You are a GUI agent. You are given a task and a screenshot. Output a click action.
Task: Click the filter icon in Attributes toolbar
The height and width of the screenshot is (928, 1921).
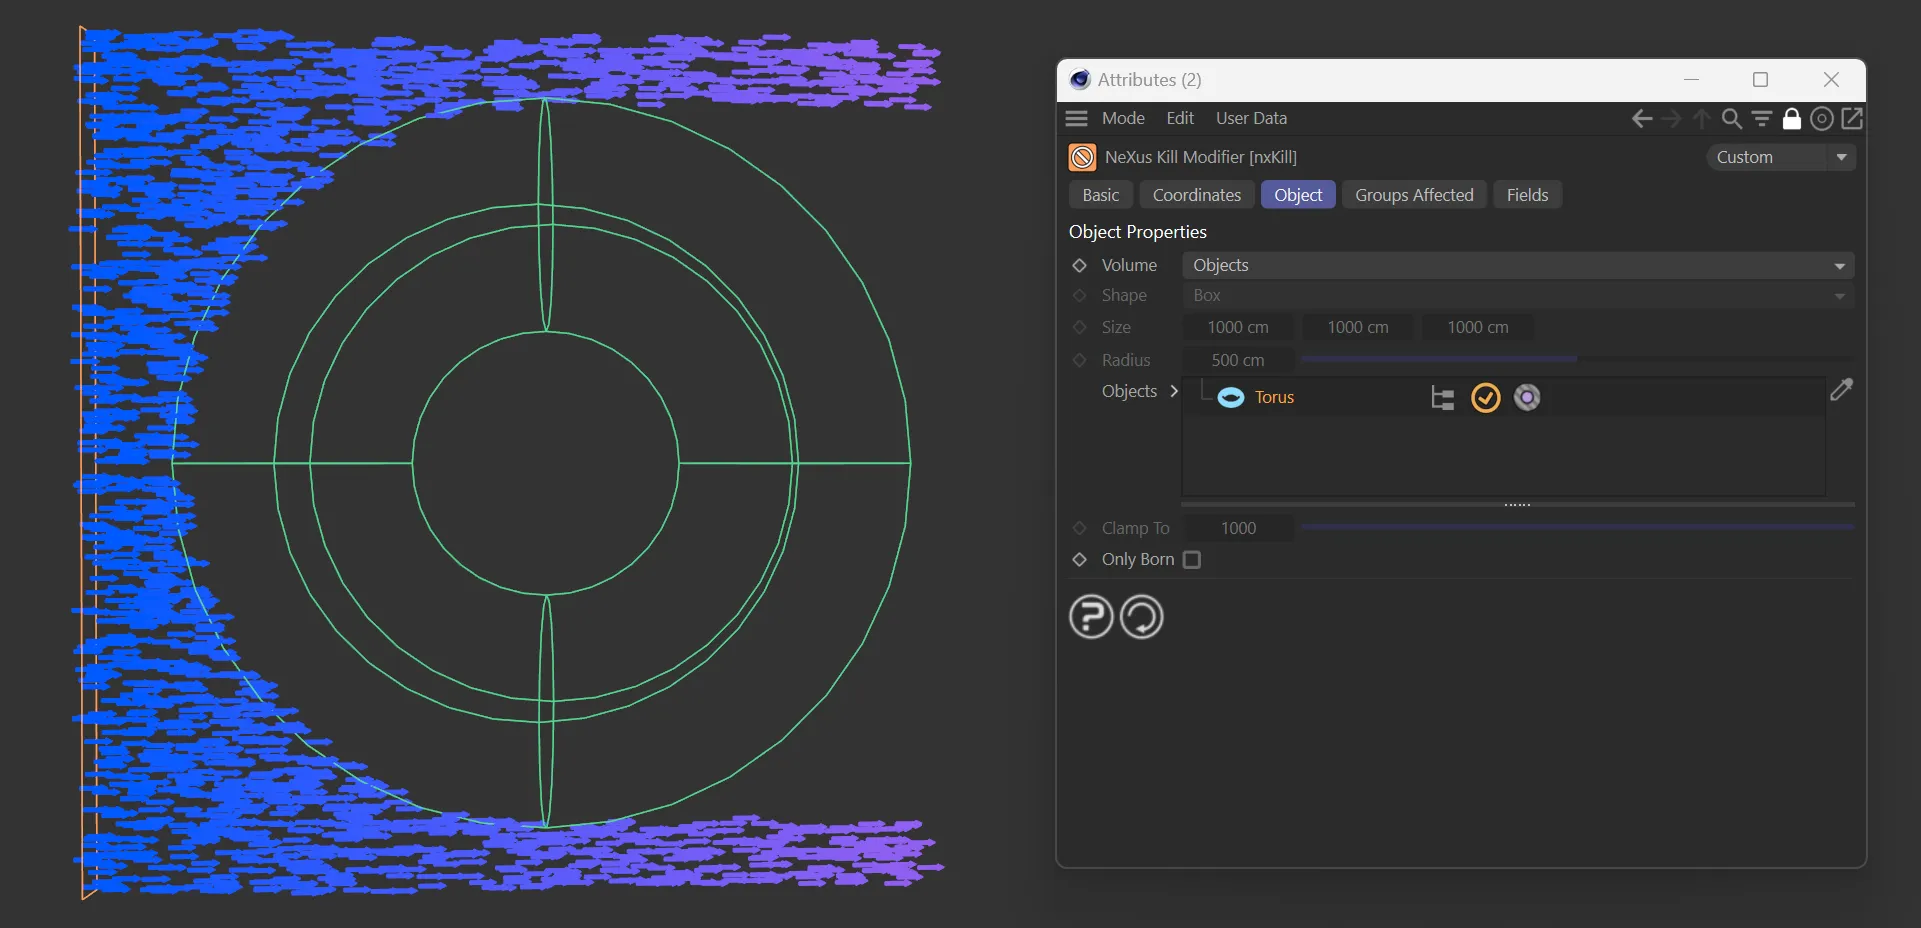click(x=1762, y=119)
